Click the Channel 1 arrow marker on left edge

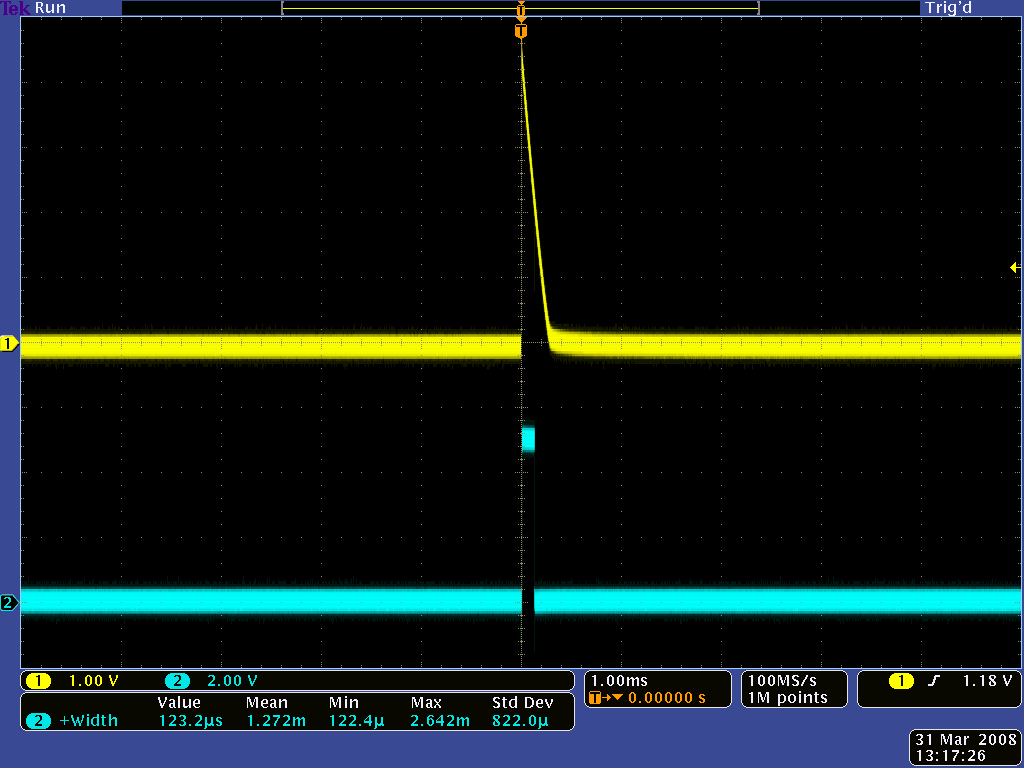click(8, 343)
